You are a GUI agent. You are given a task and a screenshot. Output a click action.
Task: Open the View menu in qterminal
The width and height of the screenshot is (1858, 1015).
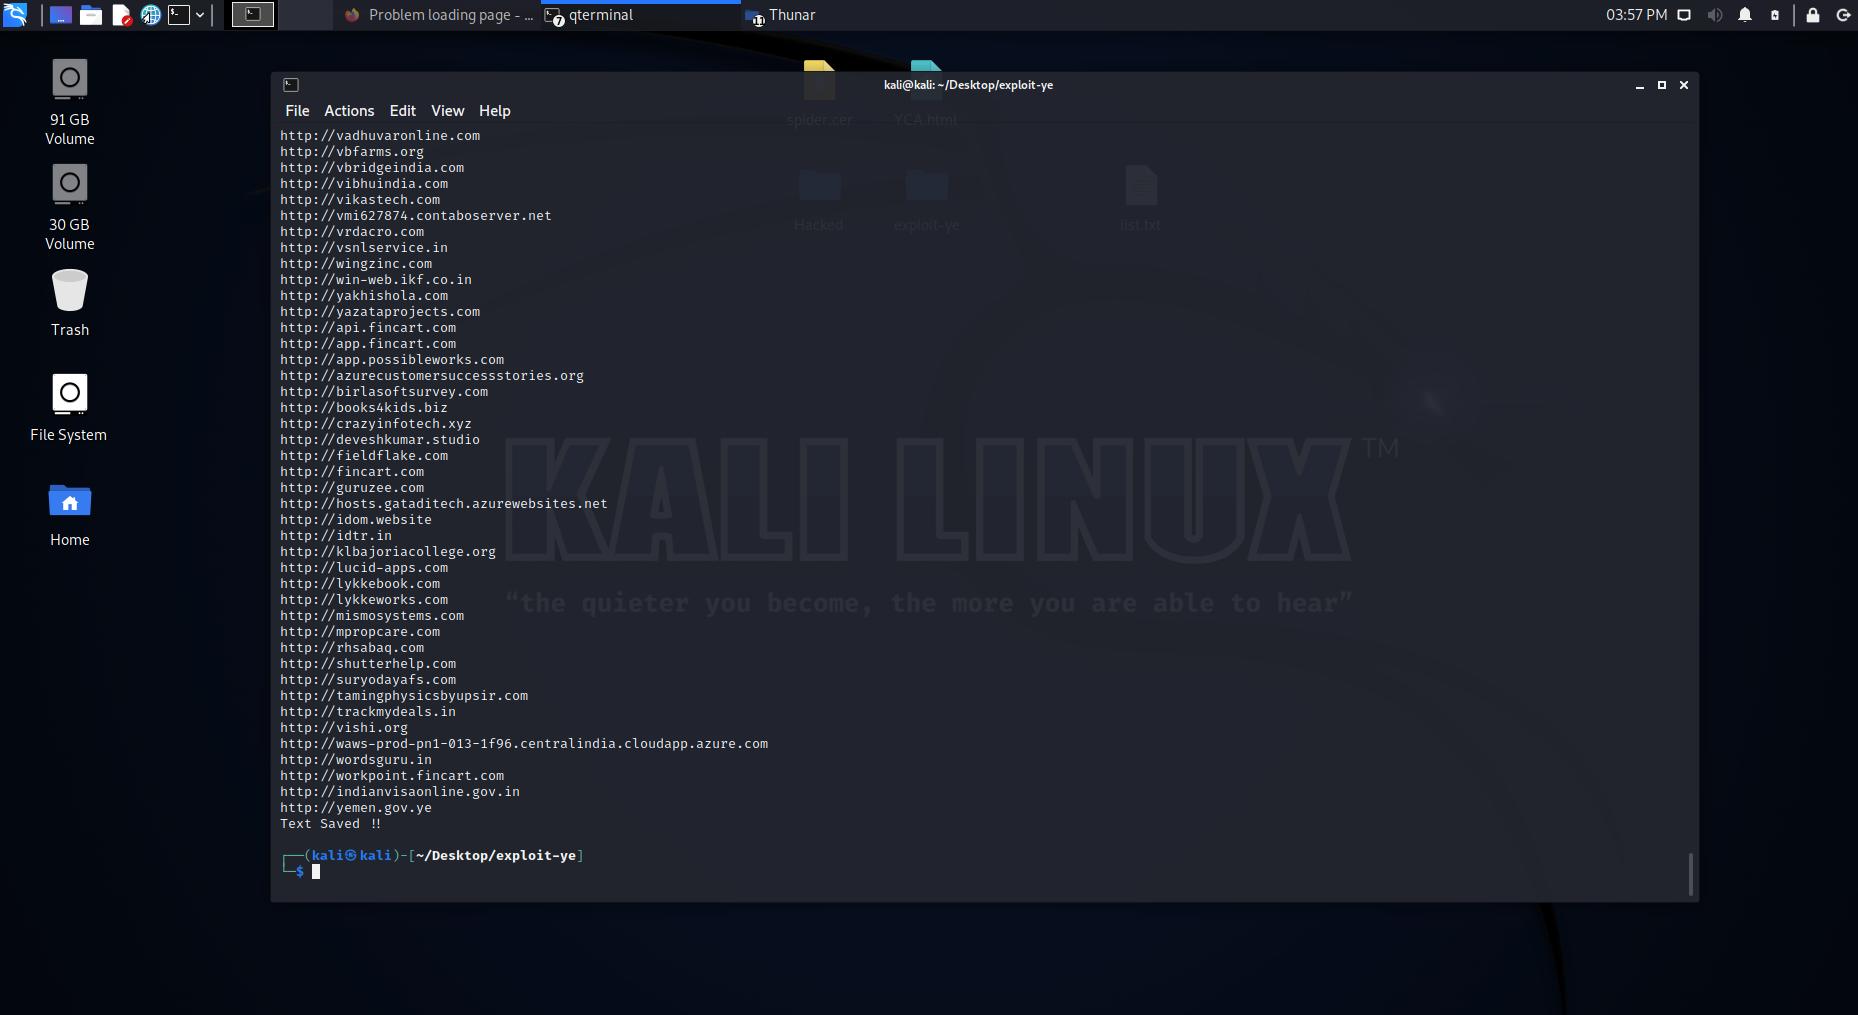click(x=448, y=111)
